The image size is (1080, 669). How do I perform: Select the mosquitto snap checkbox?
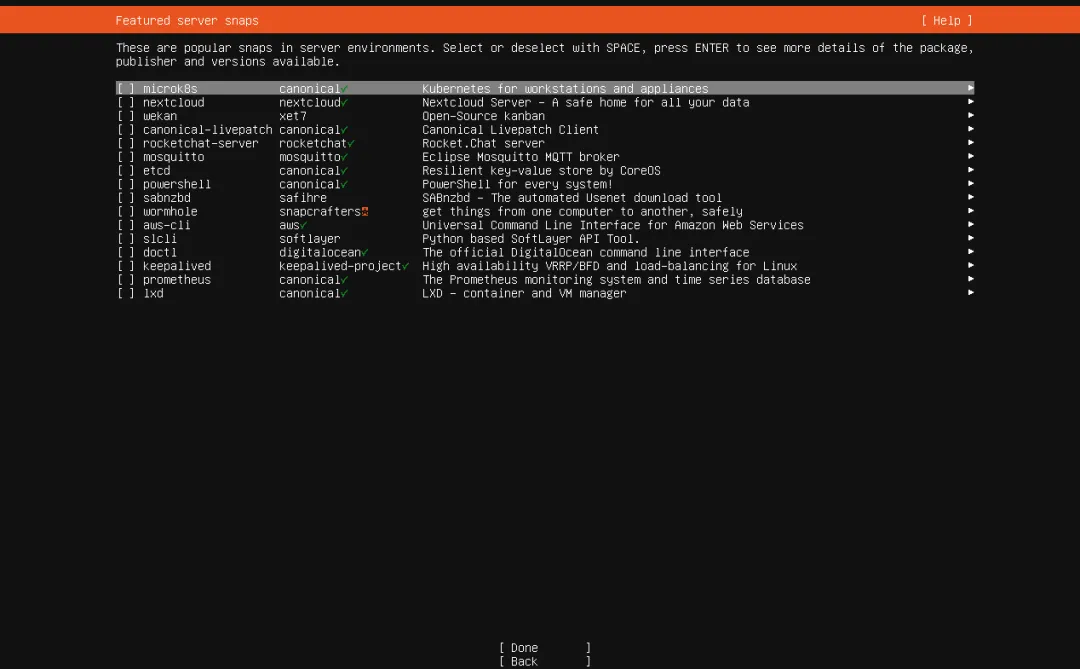126,156
